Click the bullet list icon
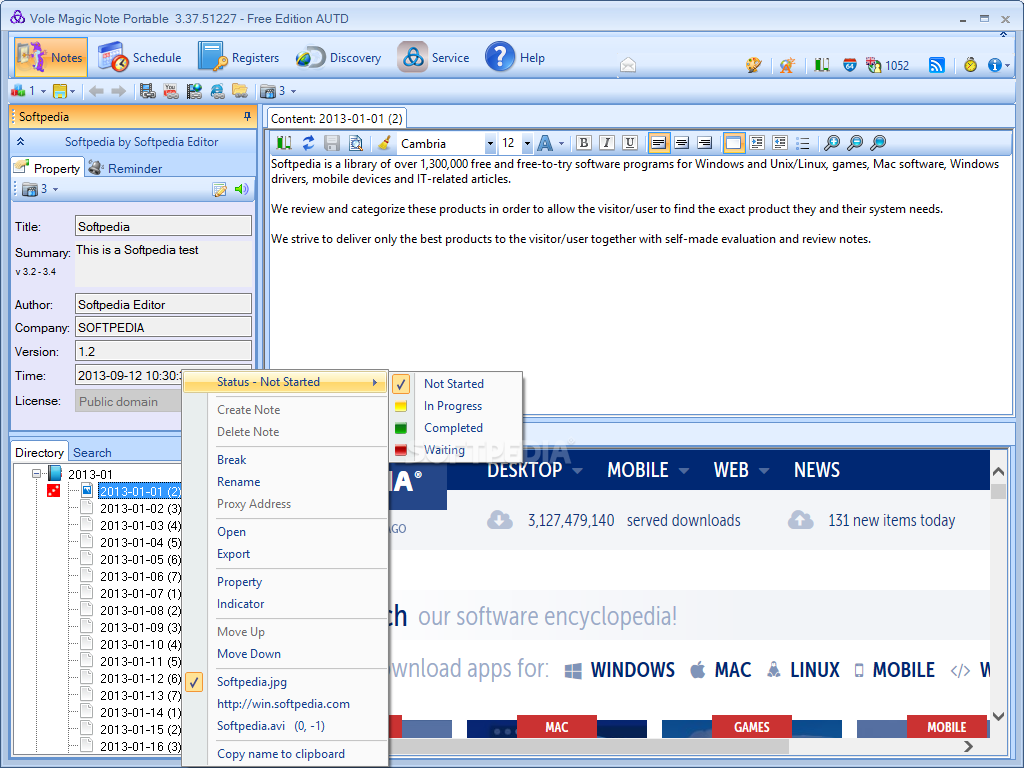1024x768 pixels. [803, 143]
